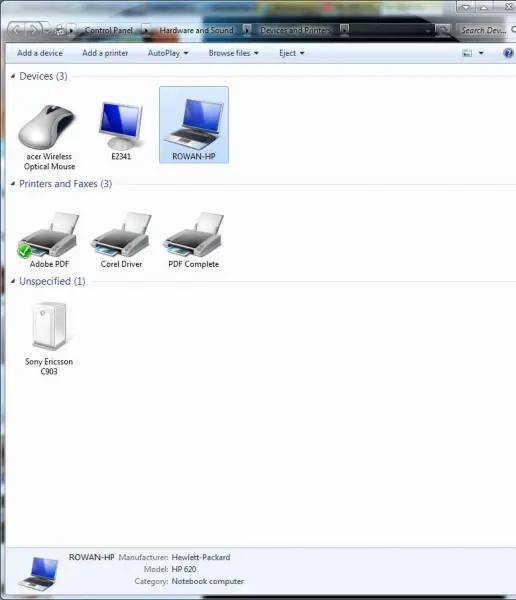This screenshot has height=600, width=516.
Task: Select the ROWAN-HP laptop device
Action: click(194, 125)
